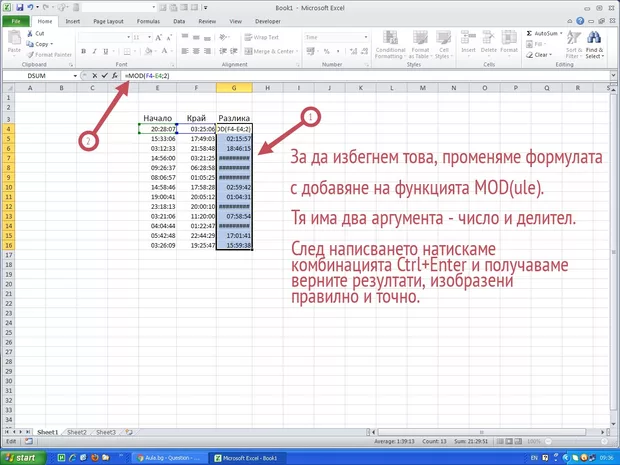Increase indent in Alignment group

[234, 51]
